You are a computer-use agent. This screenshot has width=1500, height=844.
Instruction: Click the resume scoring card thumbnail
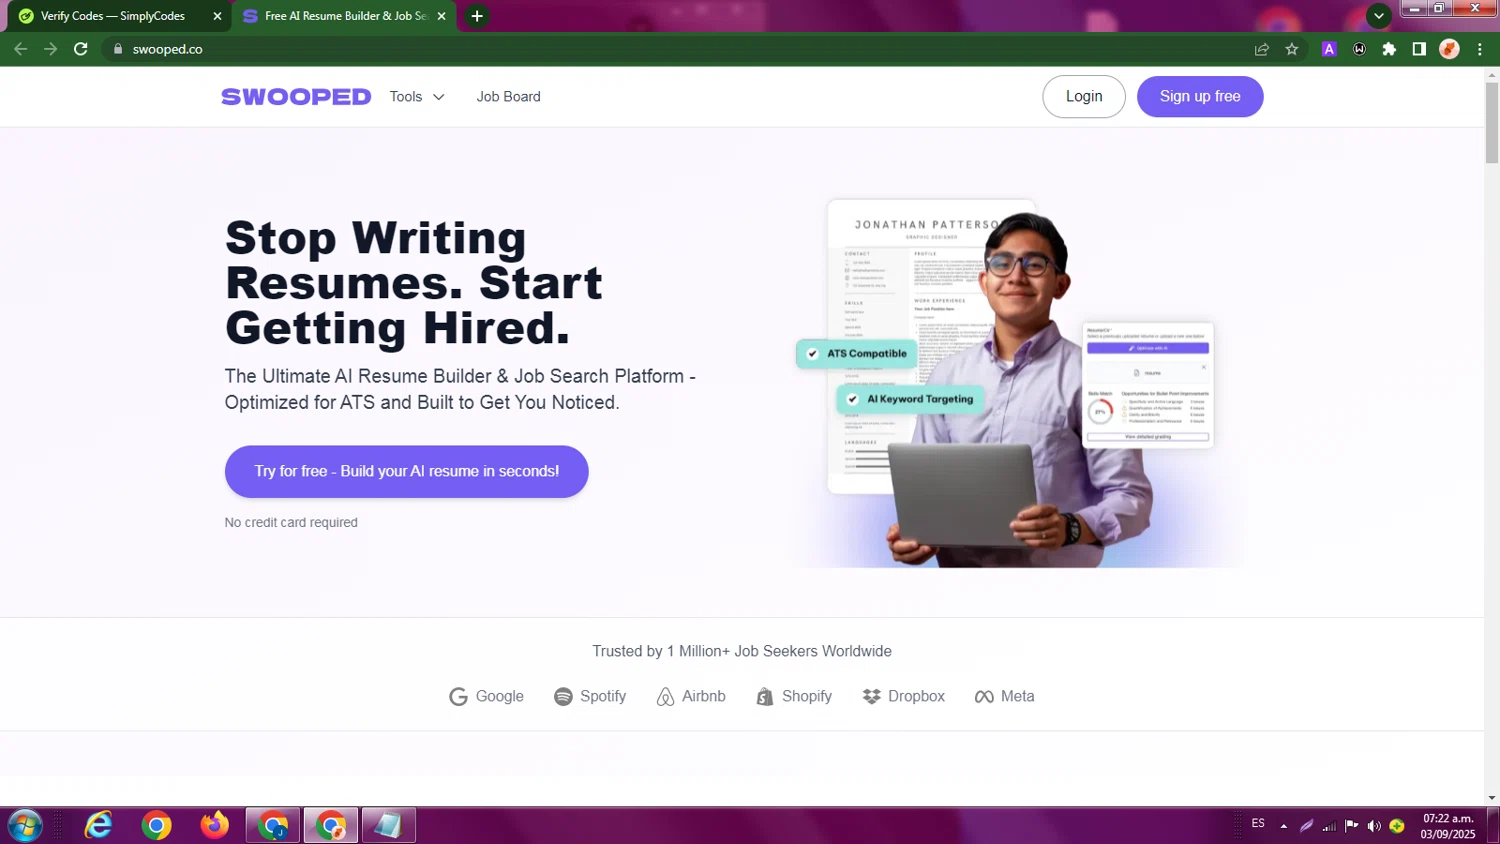click(x=1148, y=384)
